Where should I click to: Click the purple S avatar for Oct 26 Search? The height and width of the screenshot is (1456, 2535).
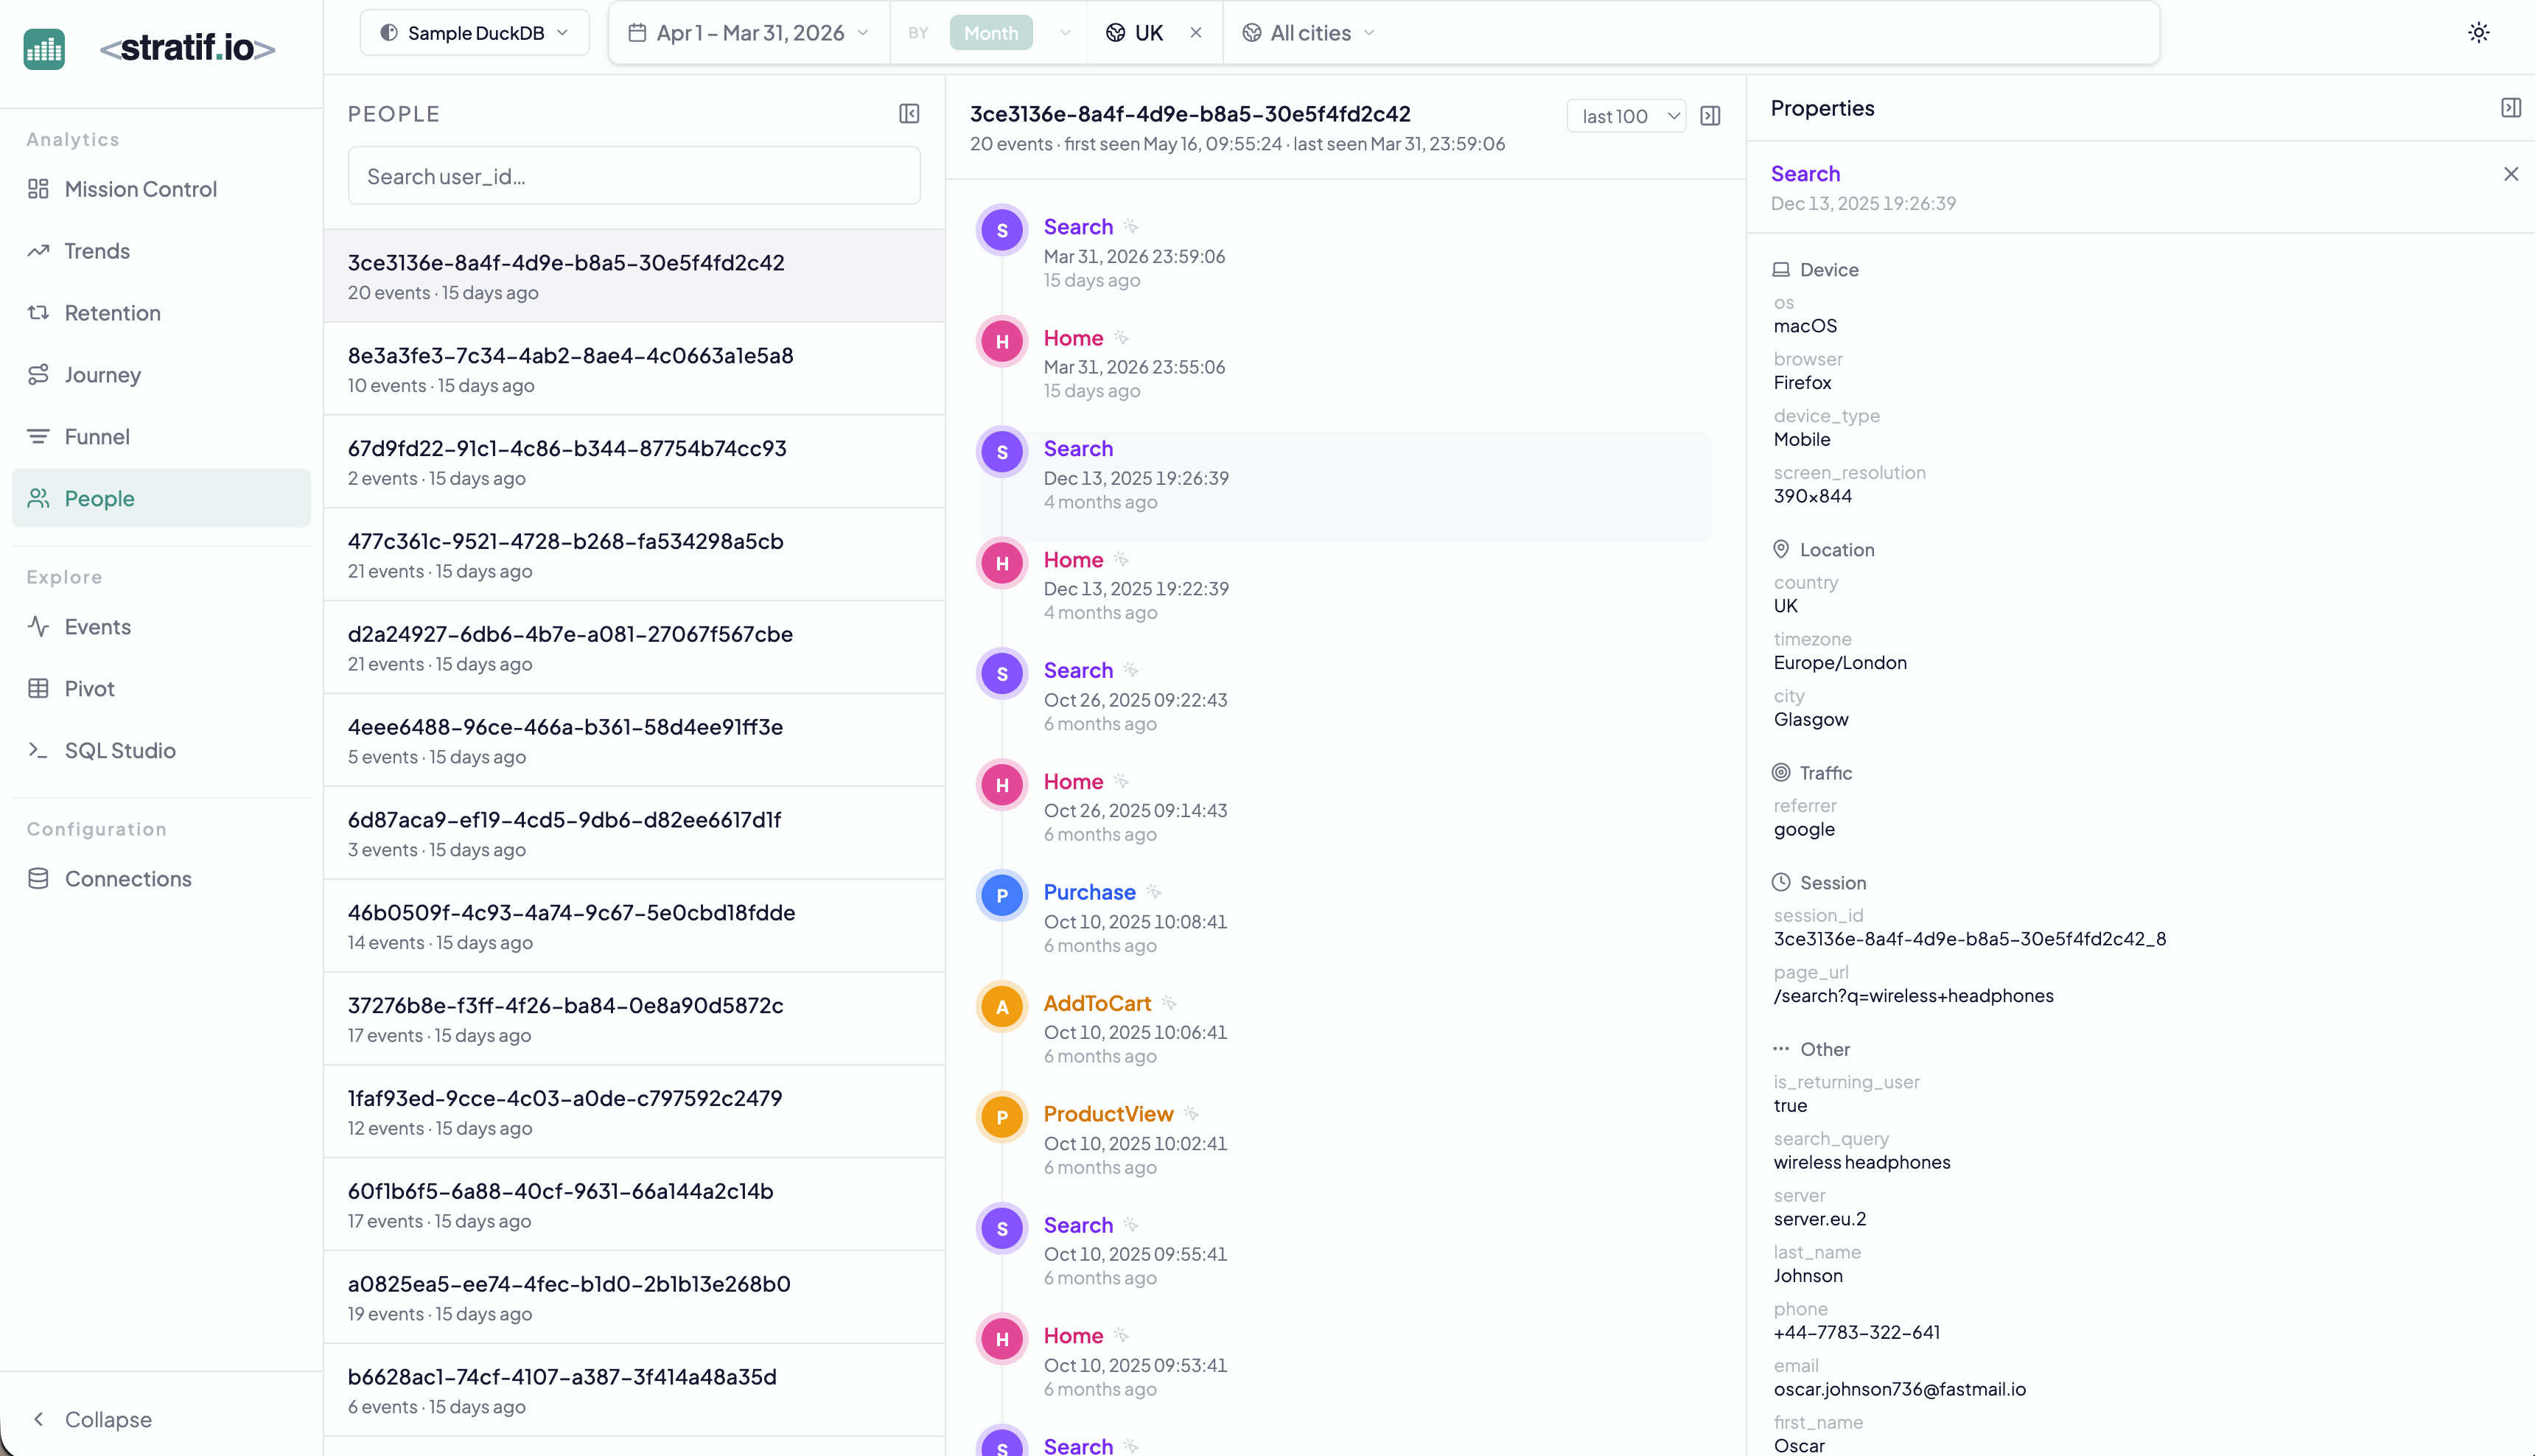click(1002, 674)
